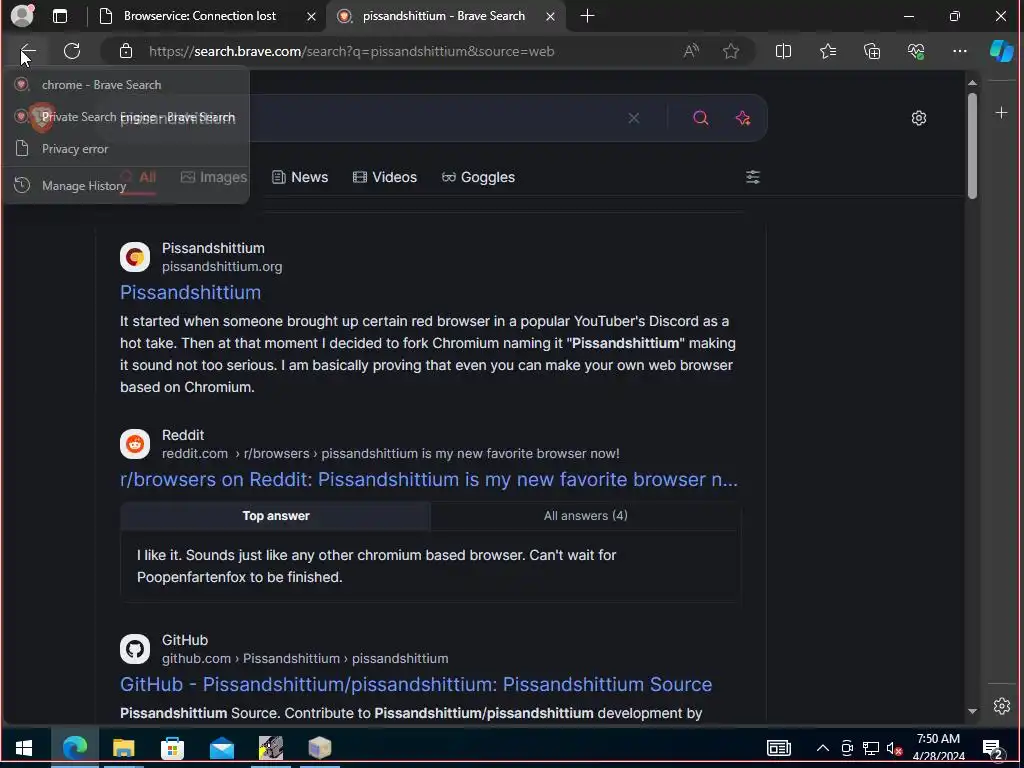Click the page vertical scrollbar thumb

[972, 145]
